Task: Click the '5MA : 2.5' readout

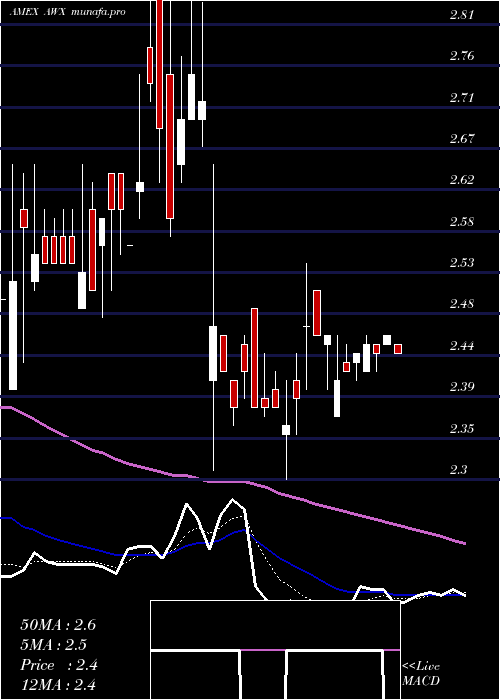Action: [x=54, y=645]
